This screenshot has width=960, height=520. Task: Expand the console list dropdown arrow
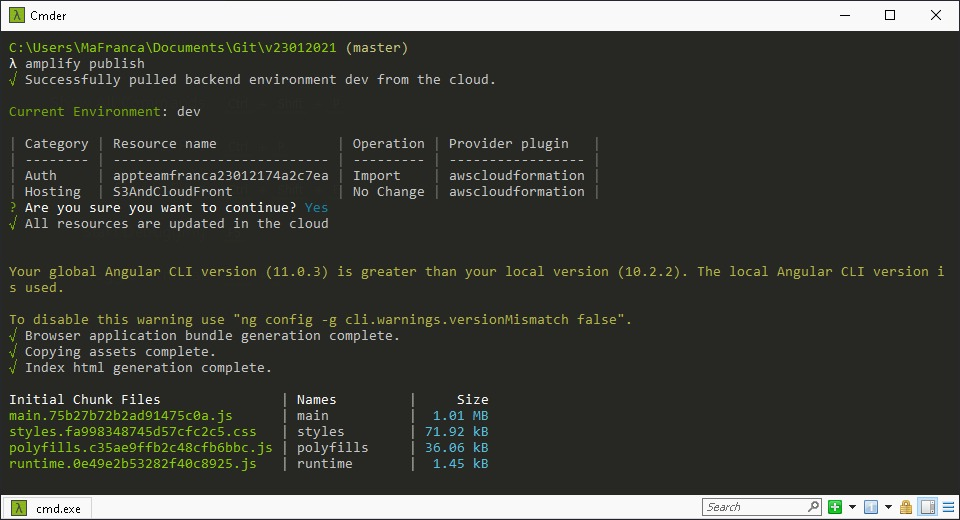coord(888,507)
